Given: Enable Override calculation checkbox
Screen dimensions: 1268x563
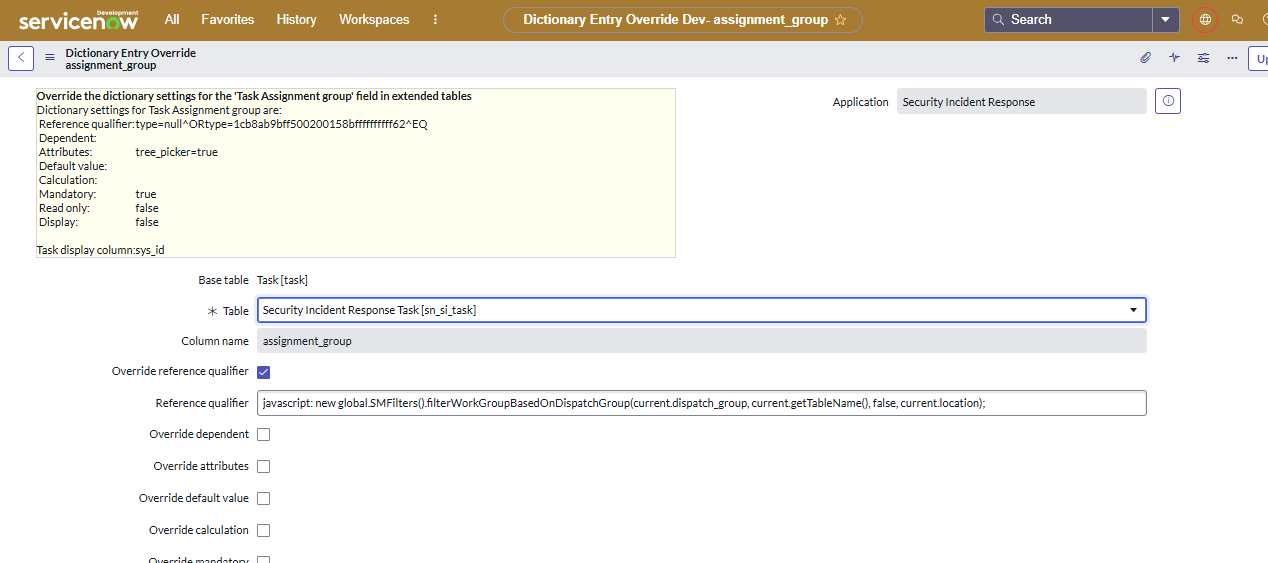Looking at the screenshot, I should (x=264, y=530).
